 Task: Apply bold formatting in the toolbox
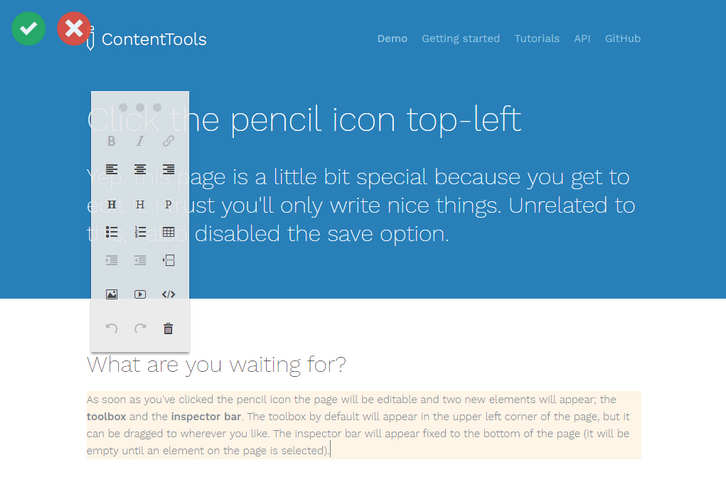[x=112, y=141]
